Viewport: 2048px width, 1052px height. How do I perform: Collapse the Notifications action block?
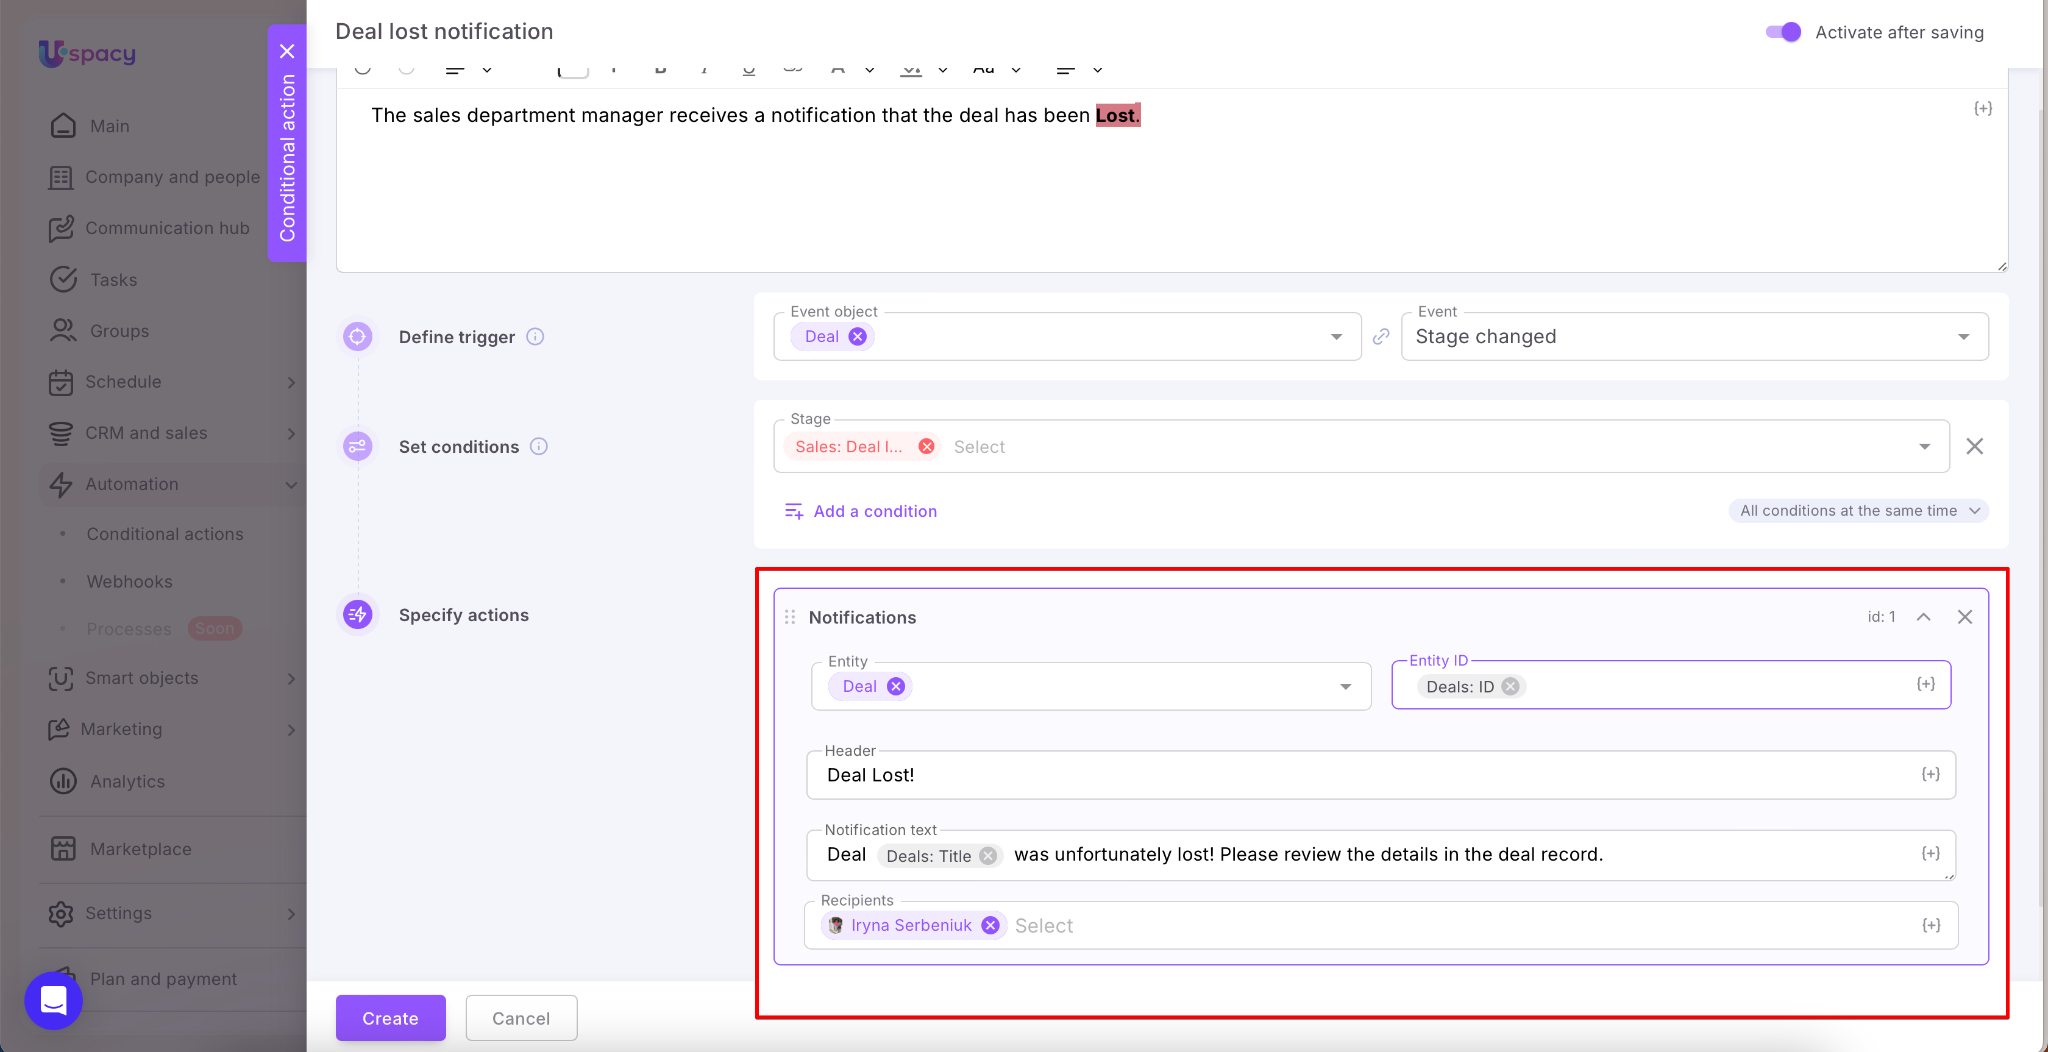click(x=1923, y=617)
